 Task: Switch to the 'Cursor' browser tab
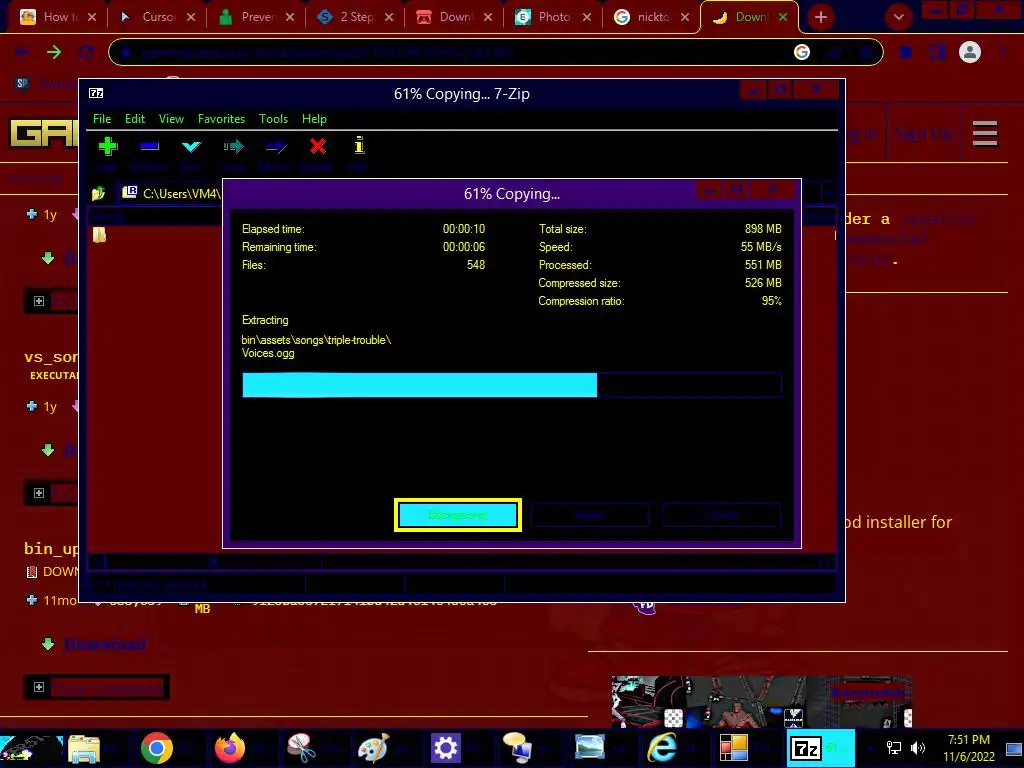157,17
